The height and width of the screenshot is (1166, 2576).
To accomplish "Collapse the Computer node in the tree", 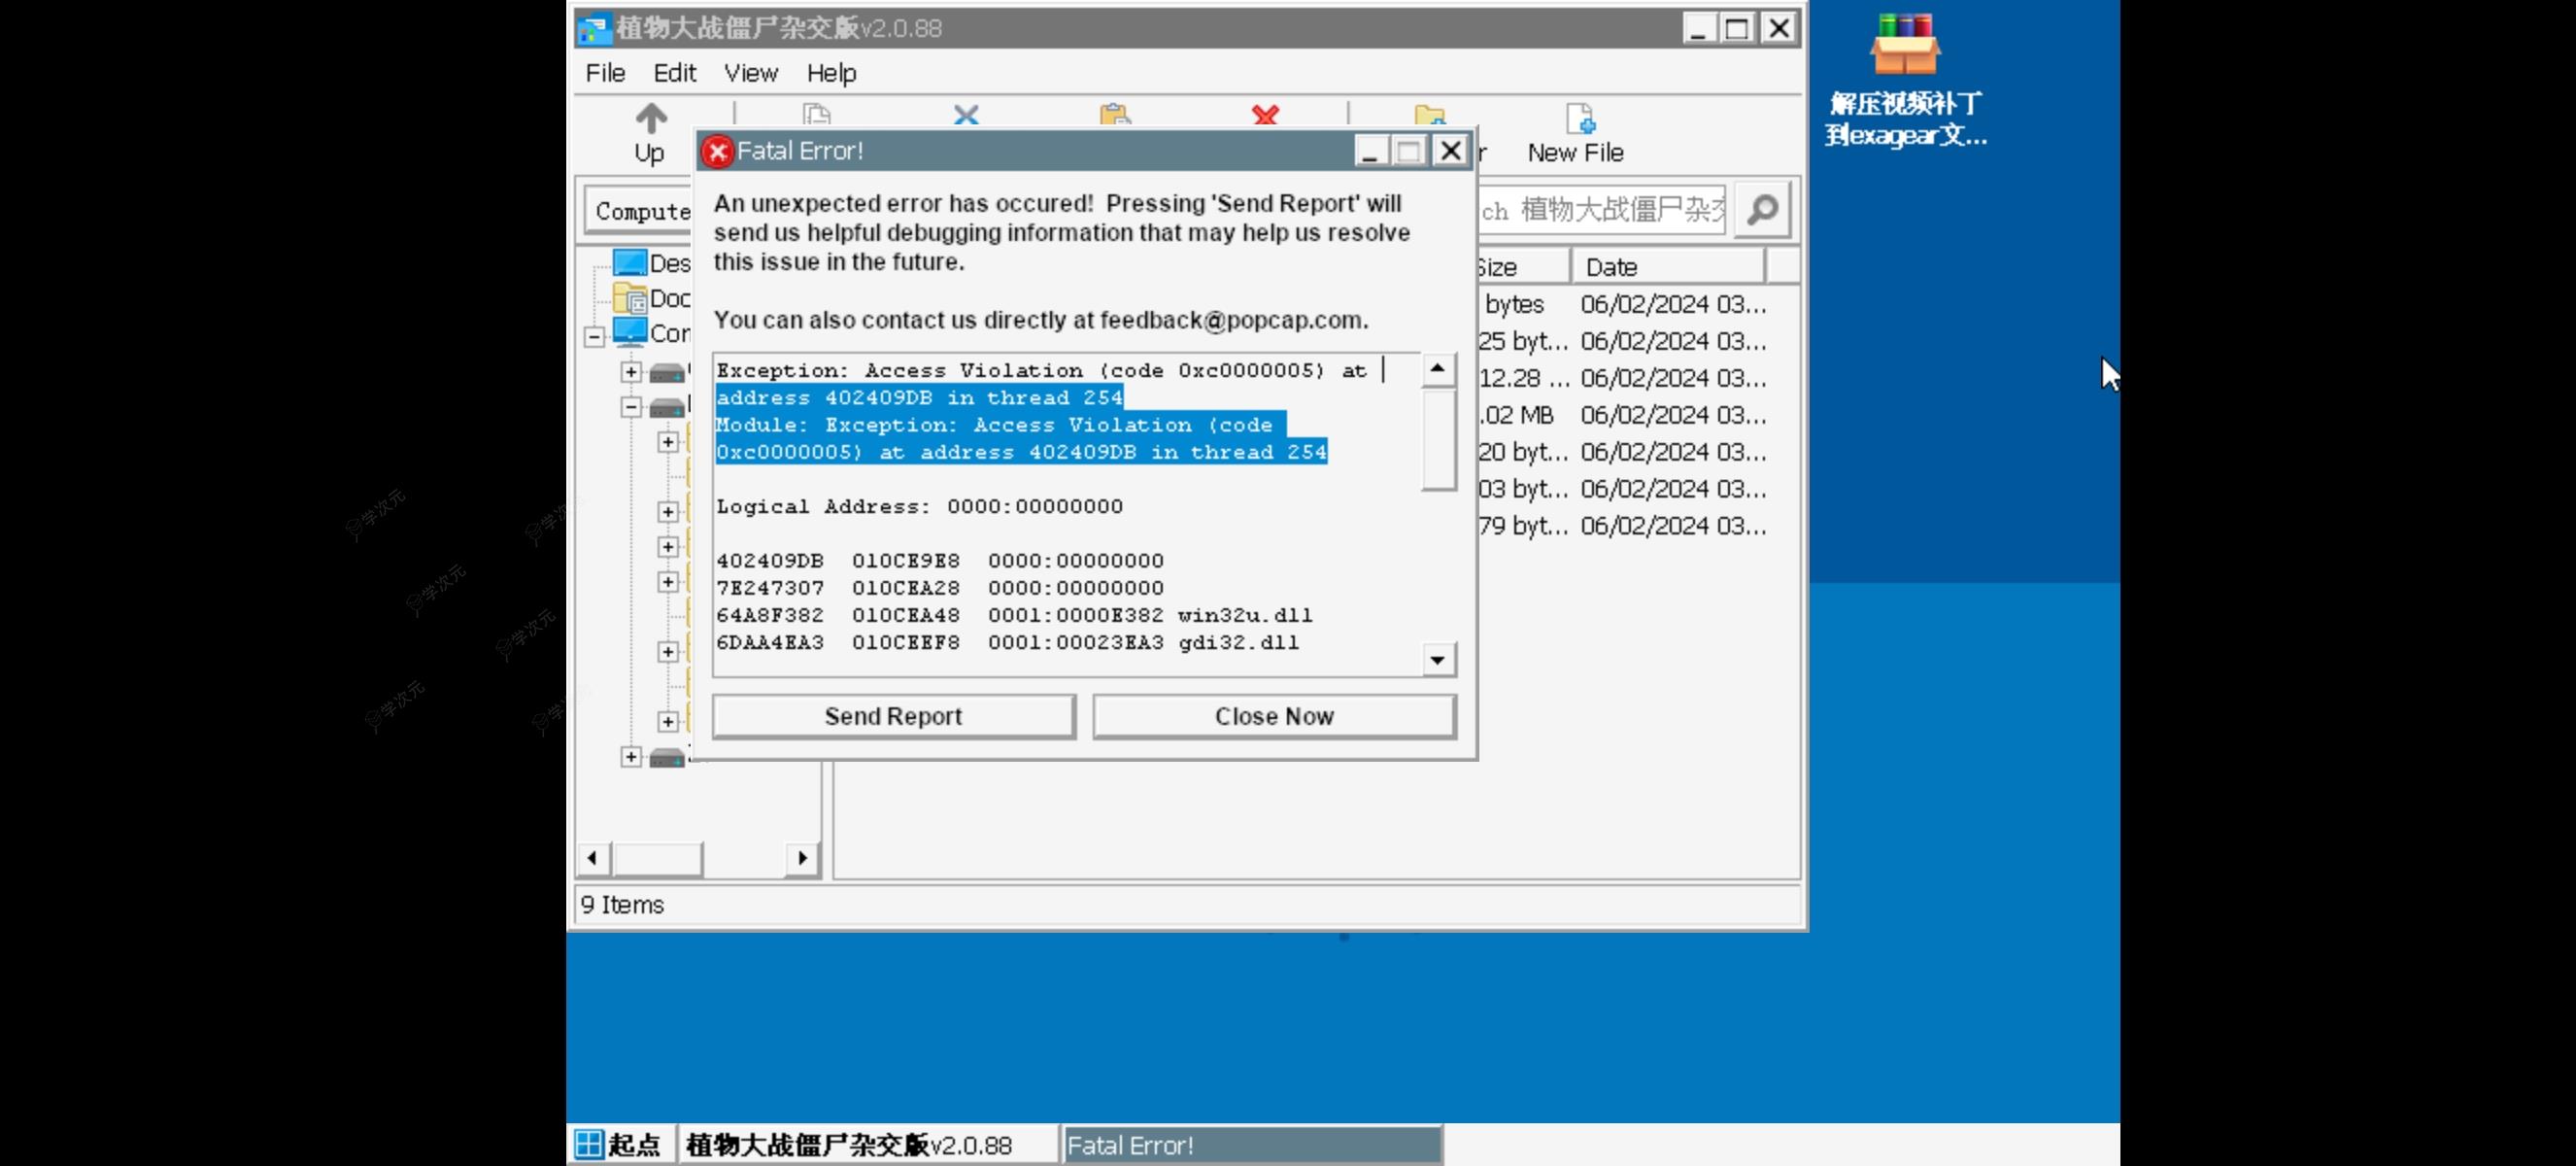I will 594,336.
